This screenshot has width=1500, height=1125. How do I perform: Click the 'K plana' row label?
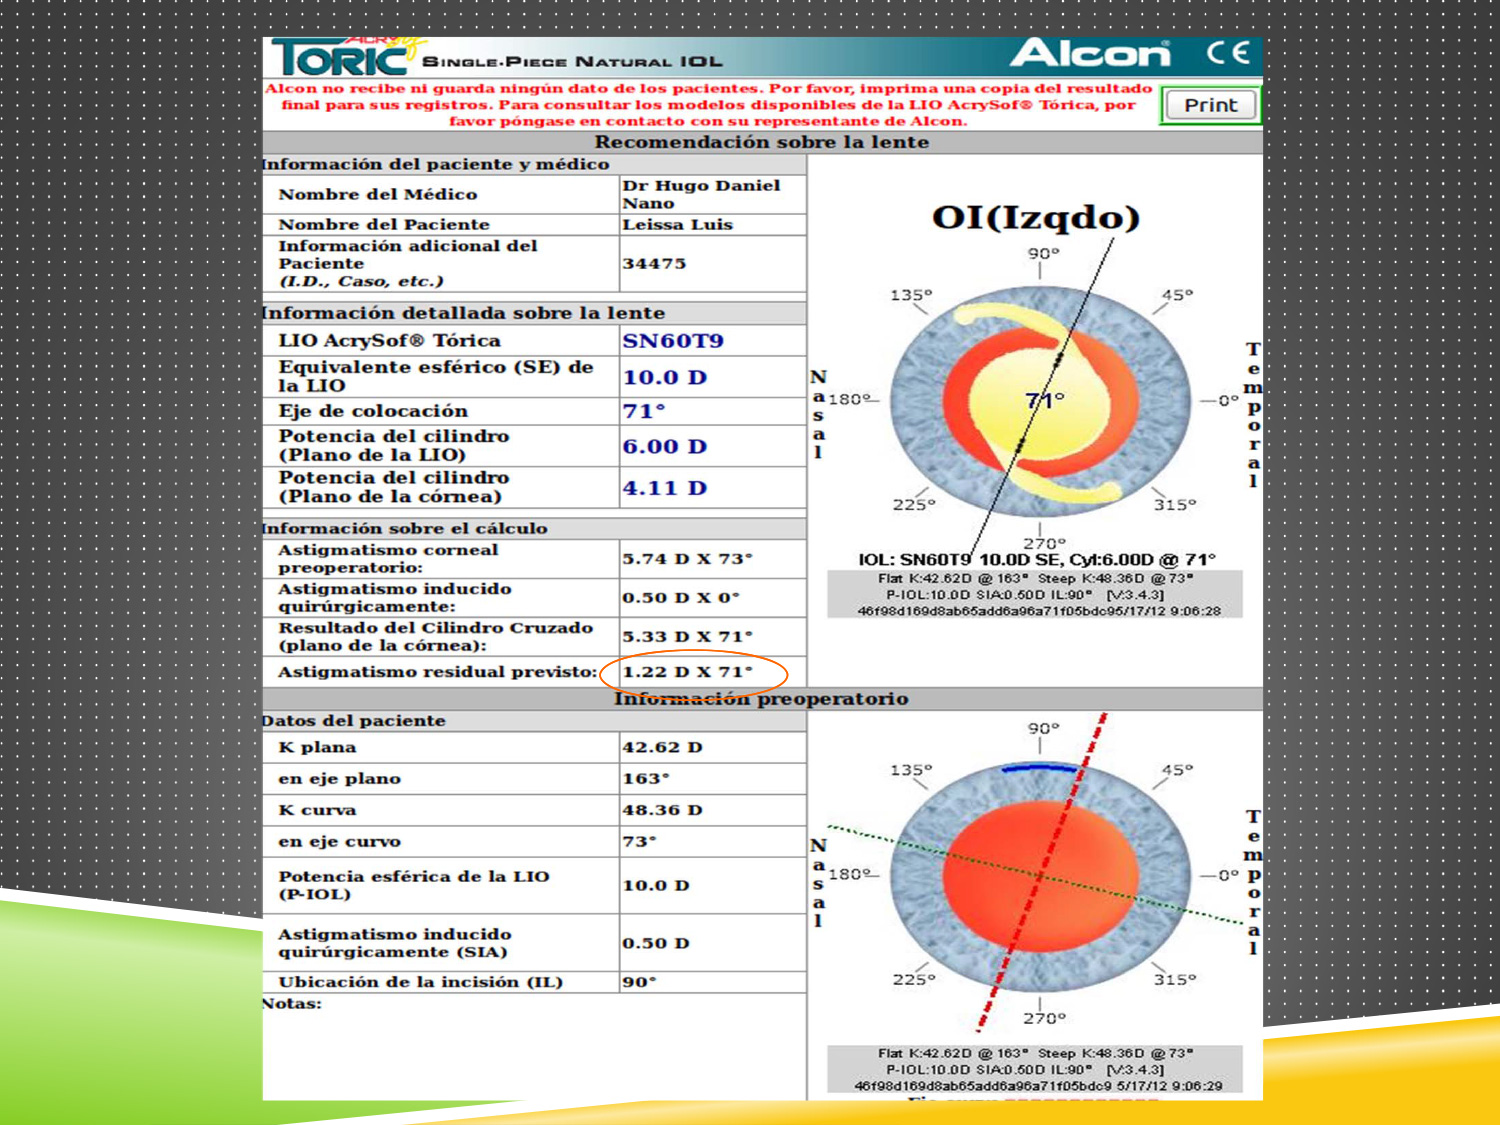pyautogui.click(x=317, y=748)
